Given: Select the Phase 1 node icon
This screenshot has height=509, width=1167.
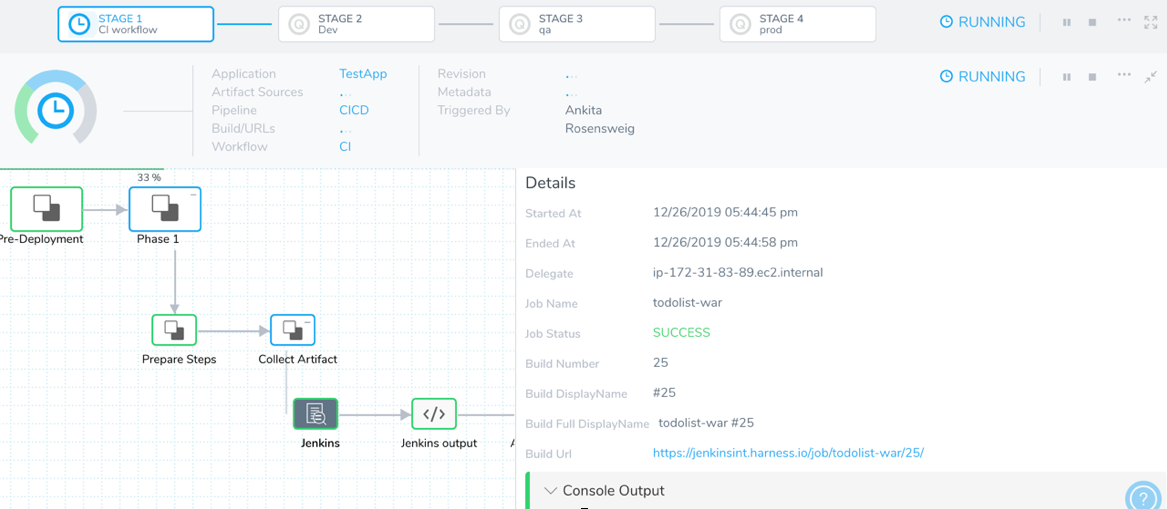Looking at the screenshot, I should (x=164, y=209).
